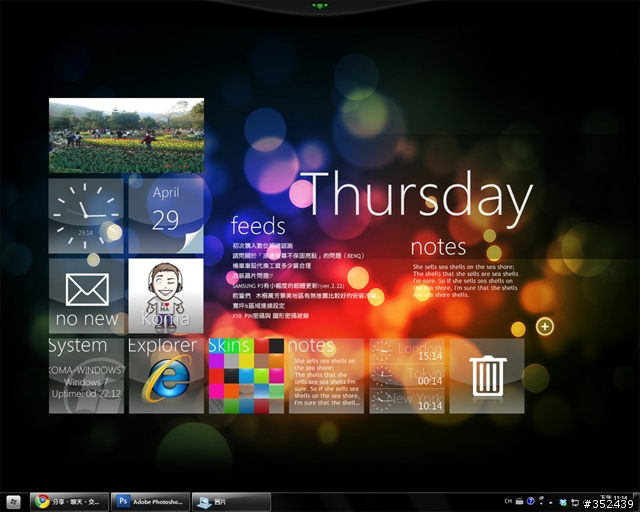Viewport: 640px width, 512px height.
Task: Open the SAMSUNG P3 ver.2.22 feed item
Action: 288,286
